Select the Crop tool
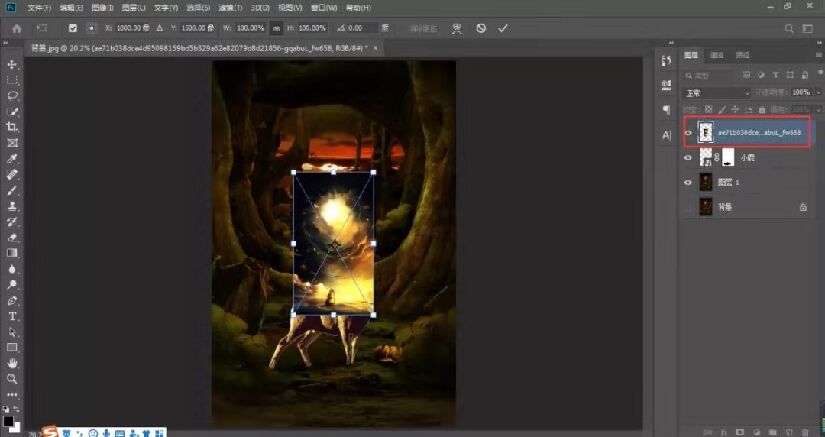 [x=12, y=127]
